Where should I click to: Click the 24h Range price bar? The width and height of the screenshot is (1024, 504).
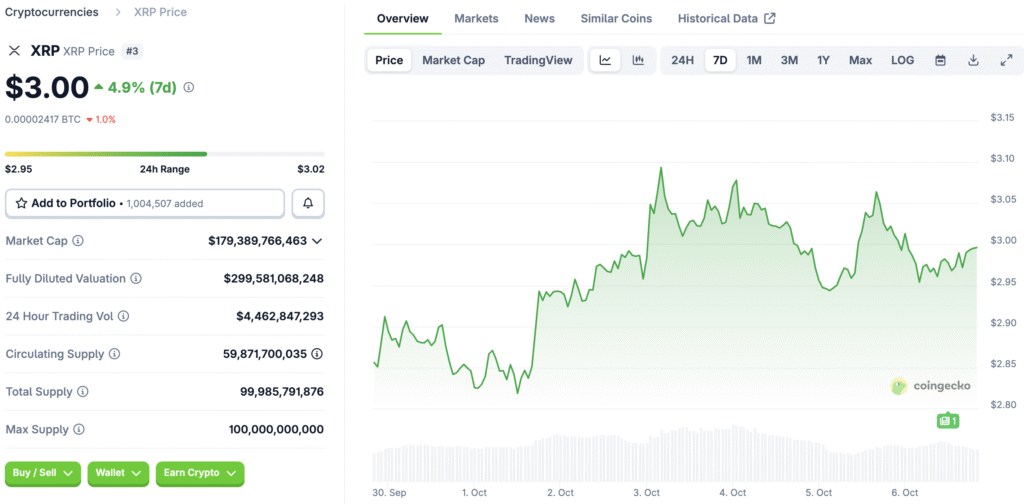point(164,154)
